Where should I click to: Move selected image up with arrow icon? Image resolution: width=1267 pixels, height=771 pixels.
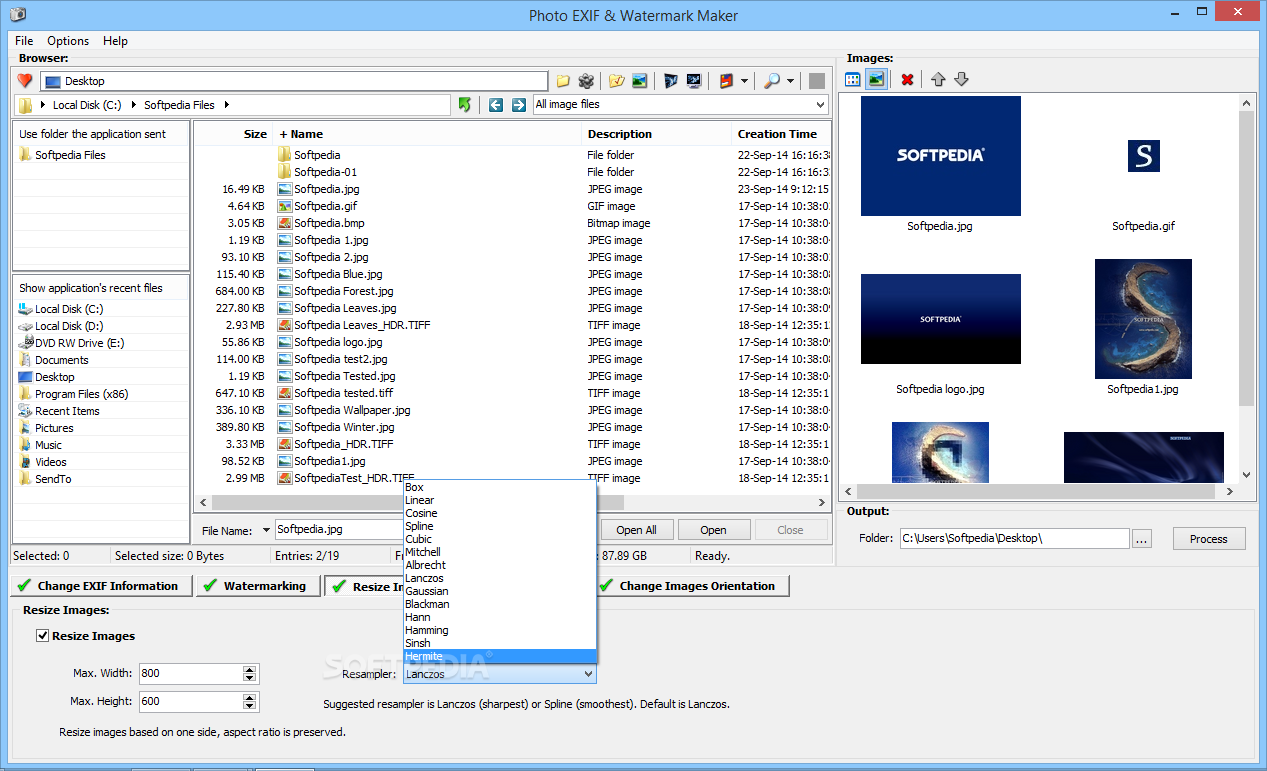coord(938,79)
